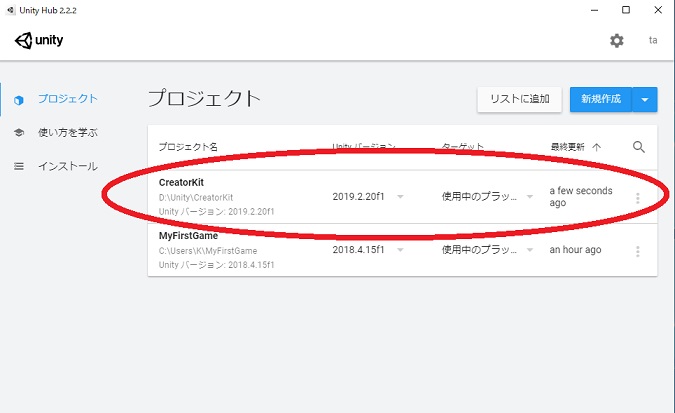The width and height of the screenshot is (675, 413).
Task: Click the Unity logo in header
Action: [x=39, y=40]
